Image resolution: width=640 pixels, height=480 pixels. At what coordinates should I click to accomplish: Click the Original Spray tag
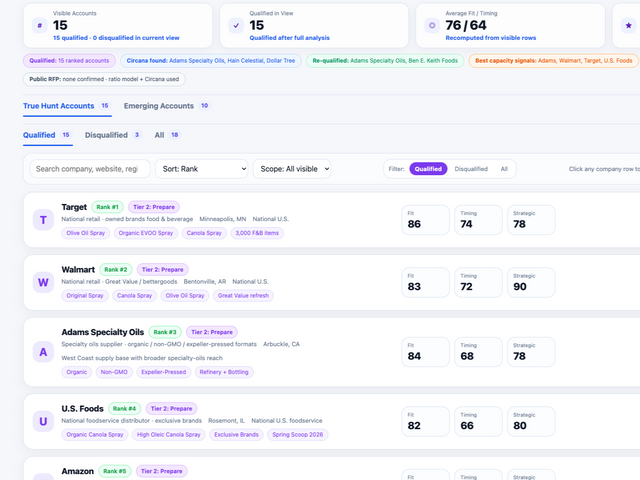point(85,296)
